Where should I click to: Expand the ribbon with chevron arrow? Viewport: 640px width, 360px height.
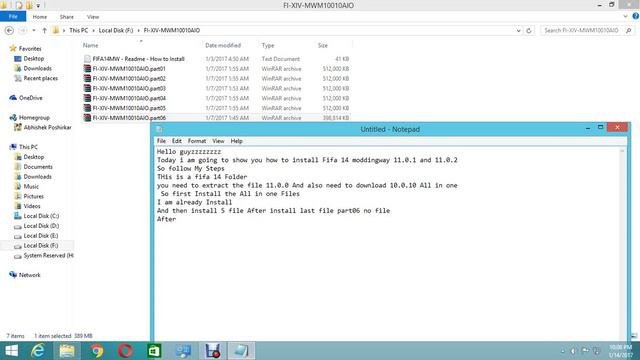(x=625, y=16)
